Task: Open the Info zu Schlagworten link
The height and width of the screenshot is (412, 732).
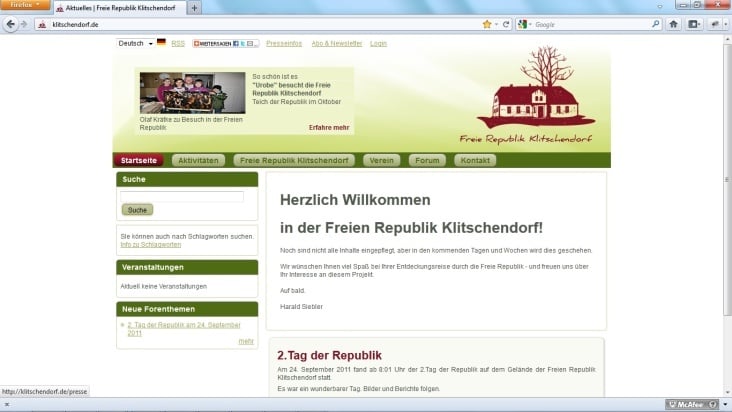Action: (x=151, y=244)
